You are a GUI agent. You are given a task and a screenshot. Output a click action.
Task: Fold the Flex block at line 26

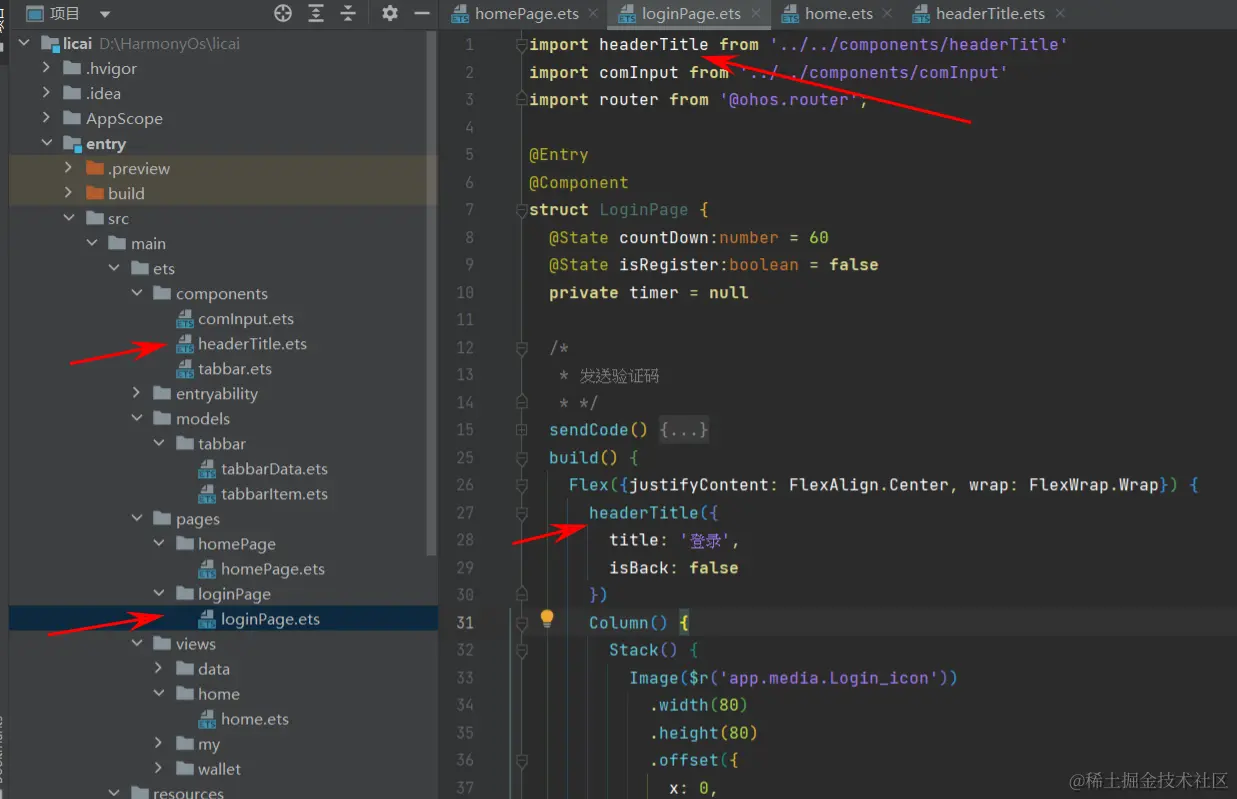point(521,485)
